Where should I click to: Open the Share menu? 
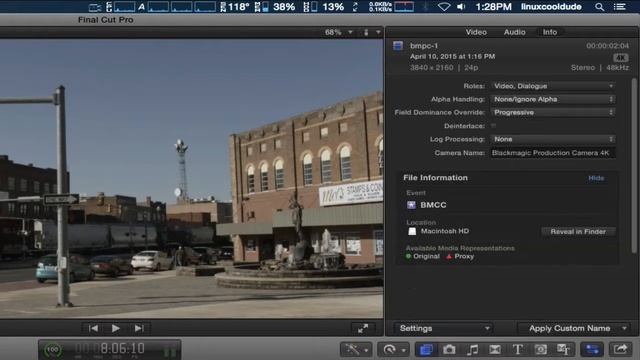click(620, 349)
